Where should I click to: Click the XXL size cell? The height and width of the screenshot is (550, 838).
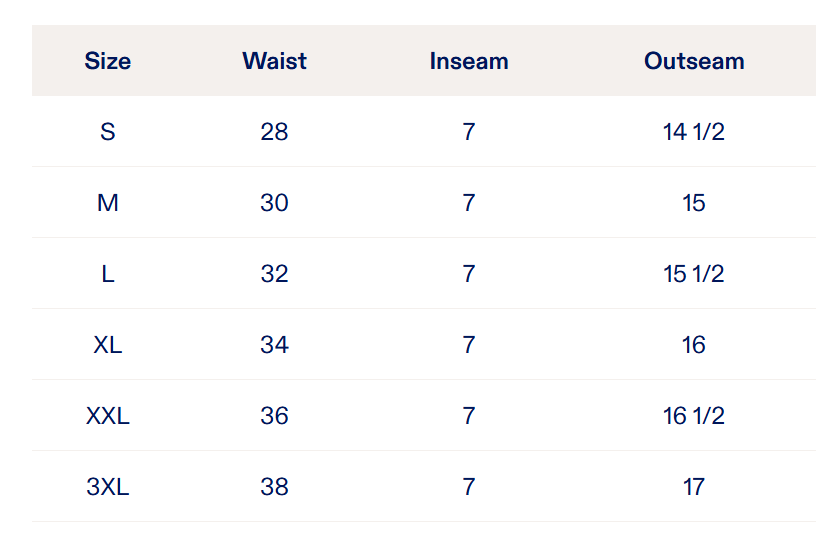(108, 416)
